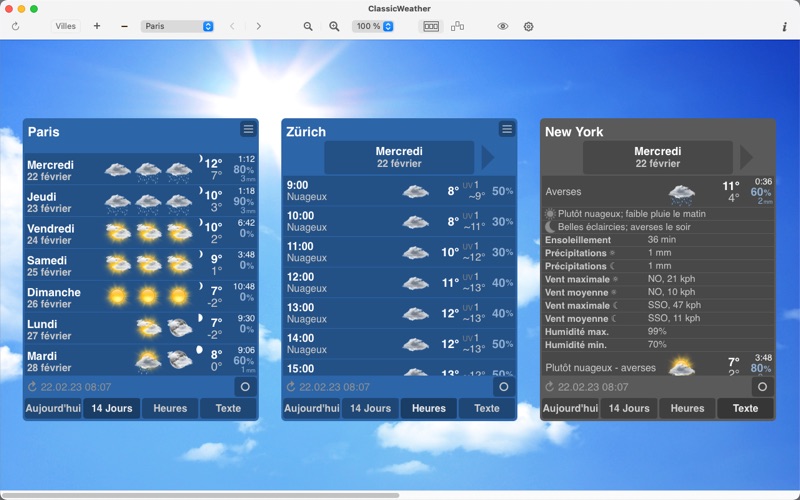800x500 pixels.
Task: Click the New York panel title
Action: pyautogui.click(x=574, y=132)
